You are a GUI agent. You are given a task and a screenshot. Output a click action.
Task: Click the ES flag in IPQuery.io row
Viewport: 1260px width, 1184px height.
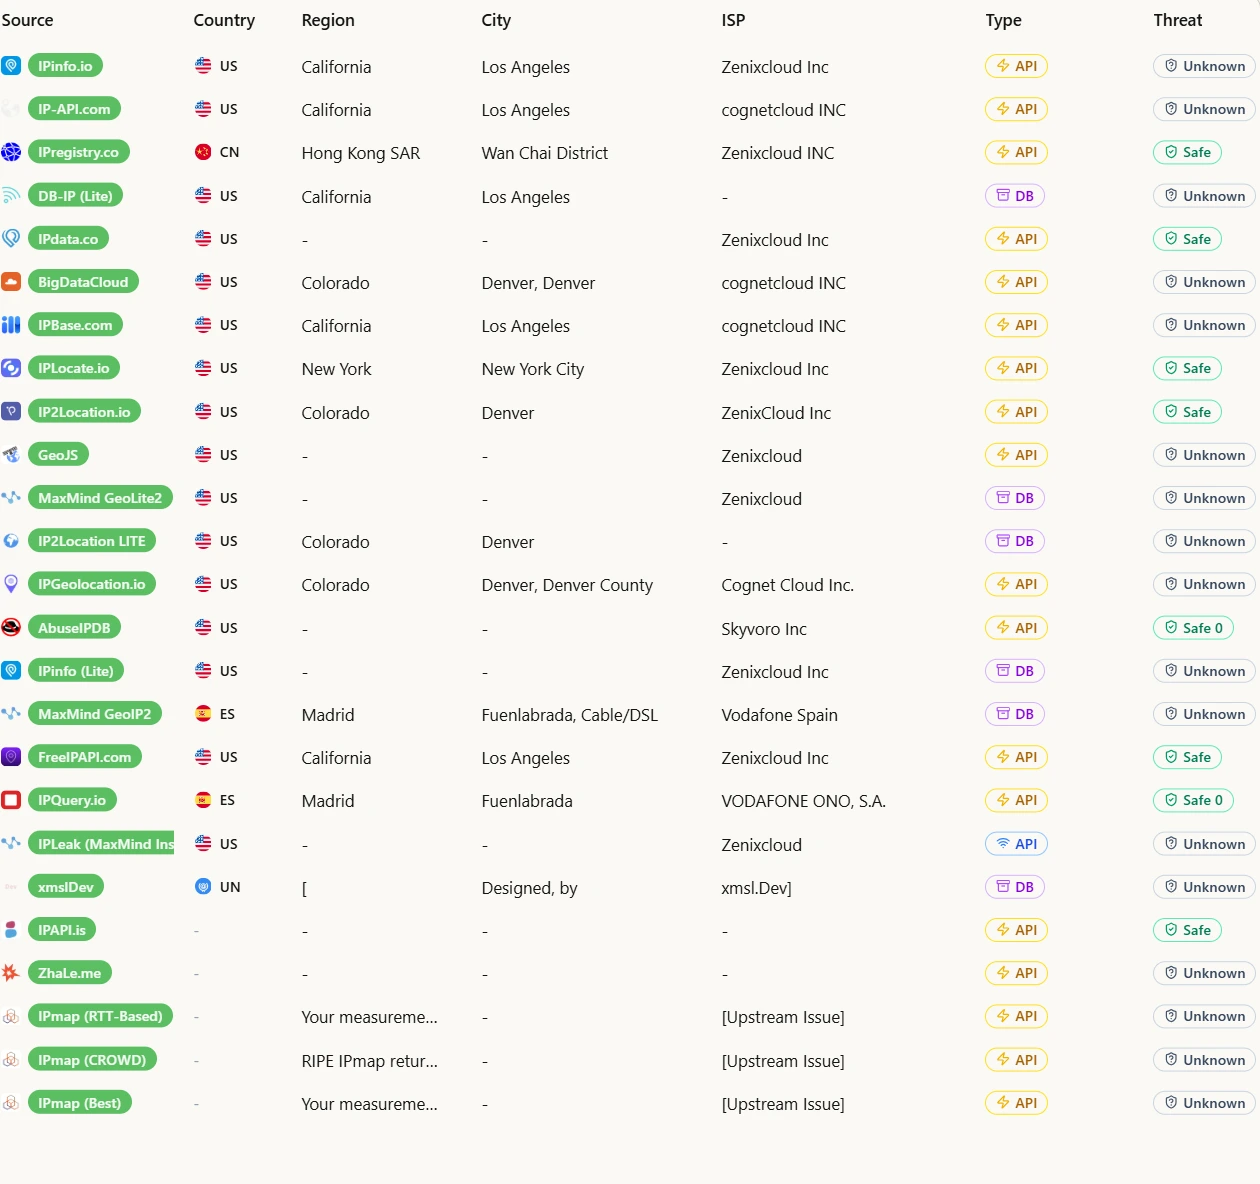click(x=203, y=800)
